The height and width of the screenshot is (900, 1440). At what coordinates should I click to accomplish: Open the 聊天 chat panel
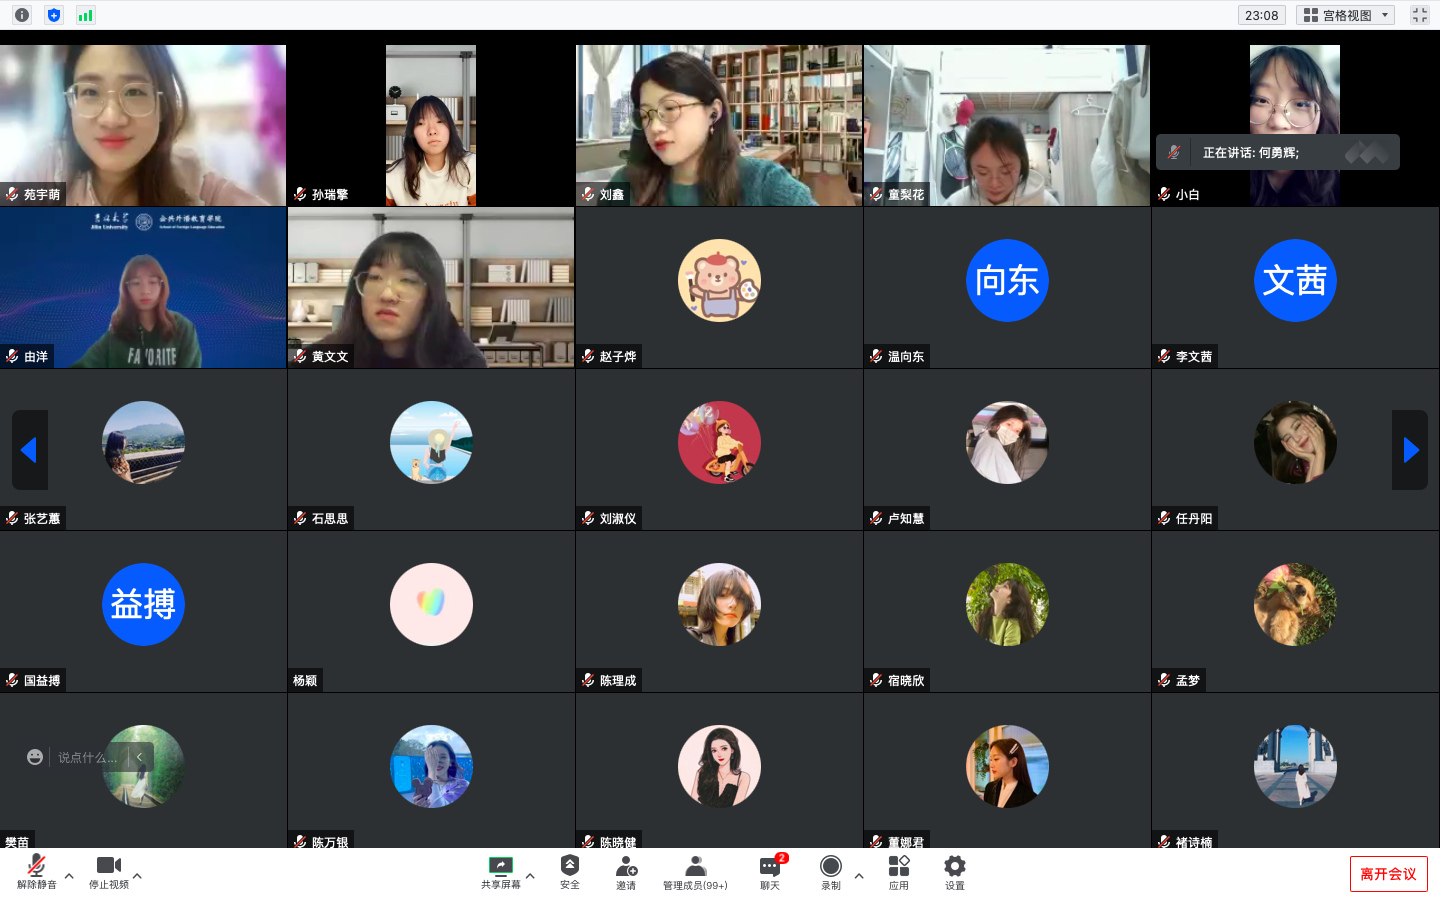point(770,871)
